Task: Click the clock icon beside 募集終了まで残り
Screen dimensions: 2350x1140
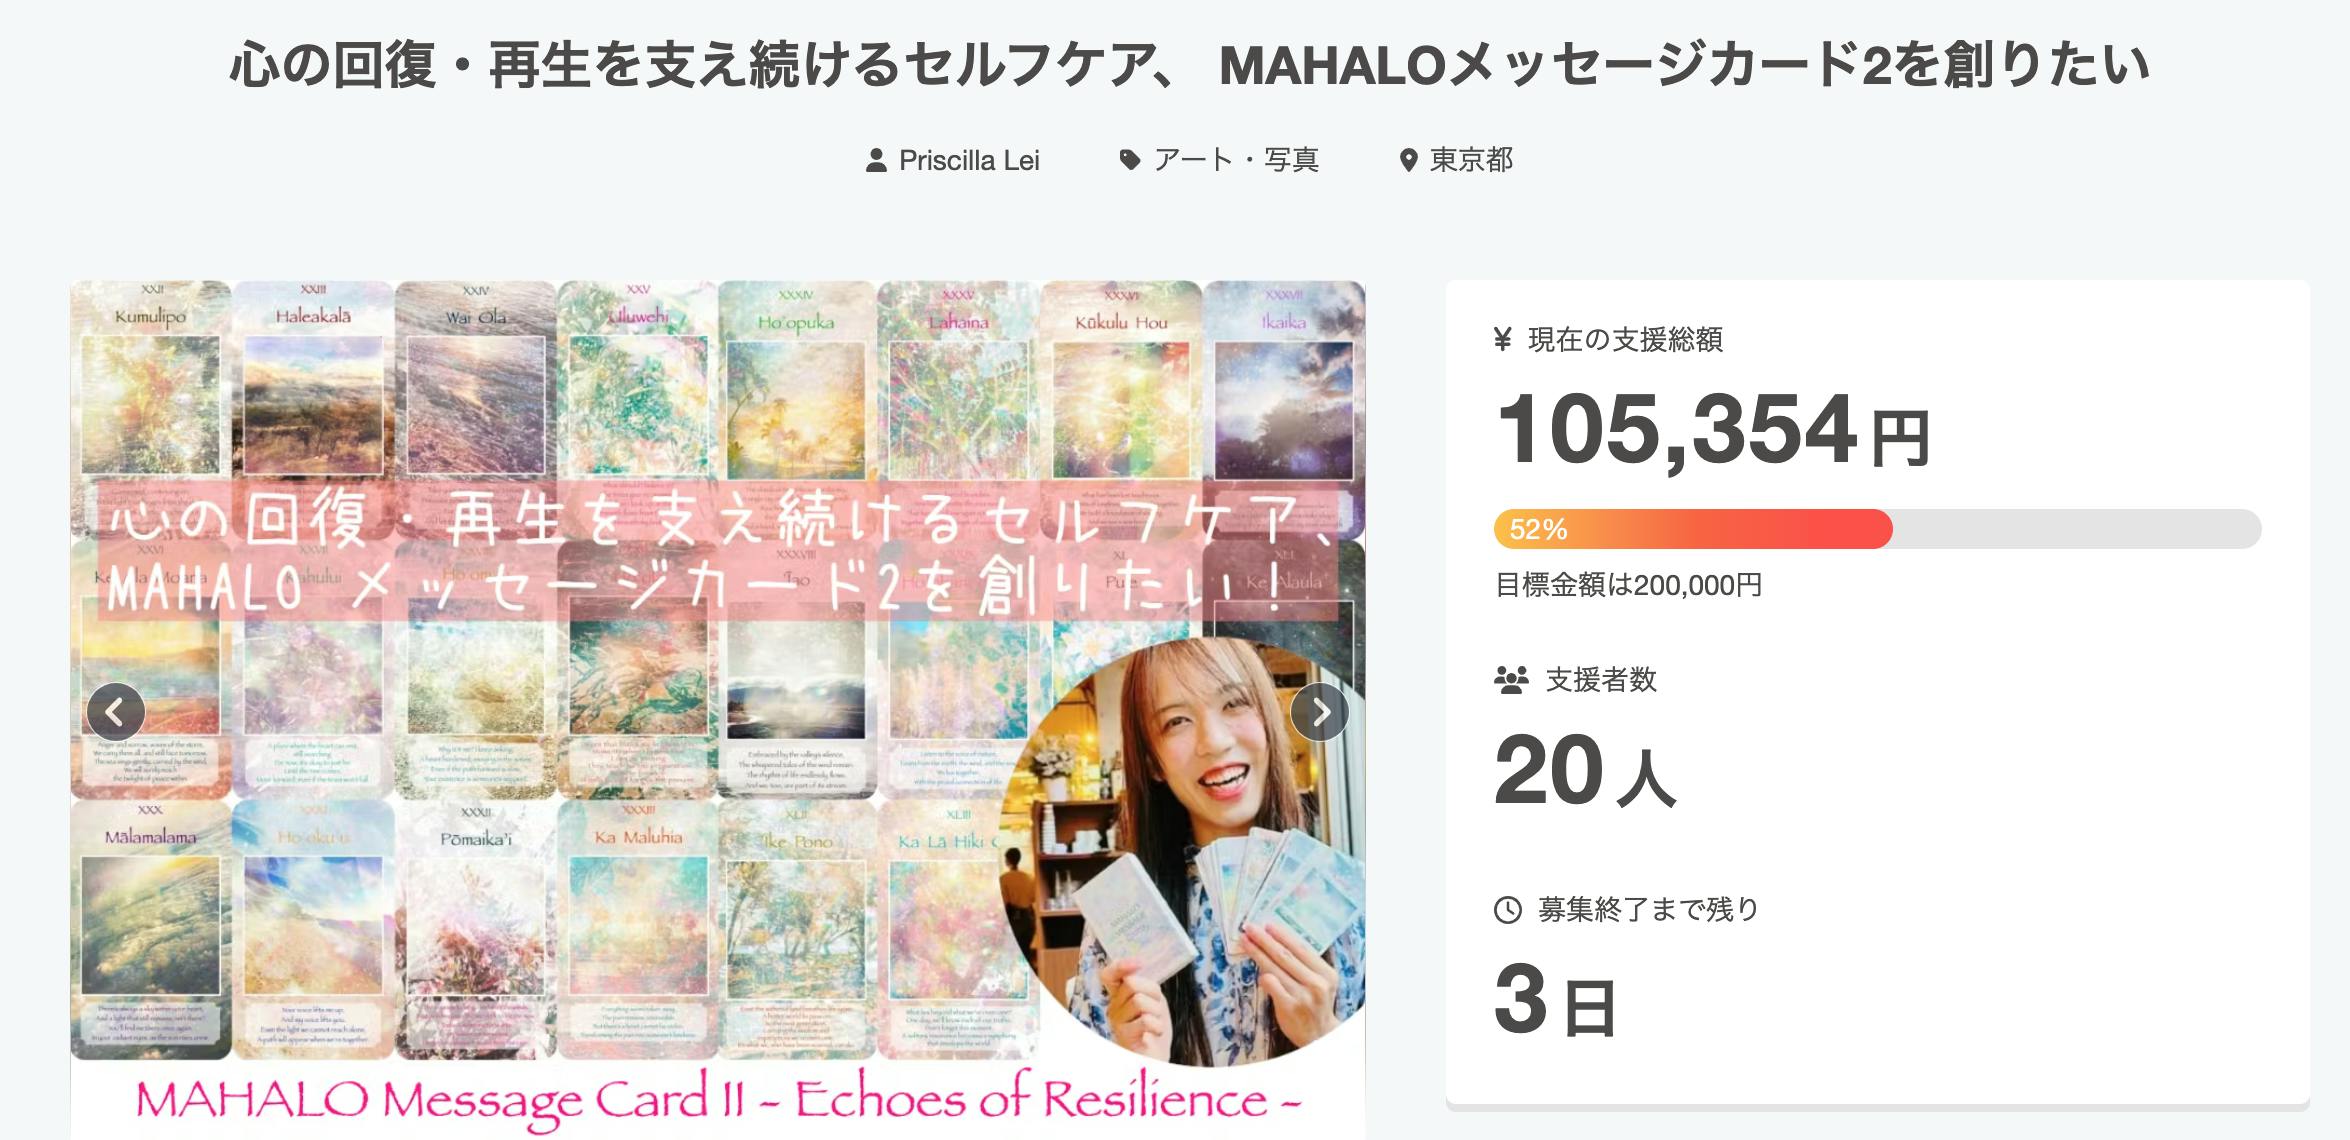Action: click(x=1507, y=910)
